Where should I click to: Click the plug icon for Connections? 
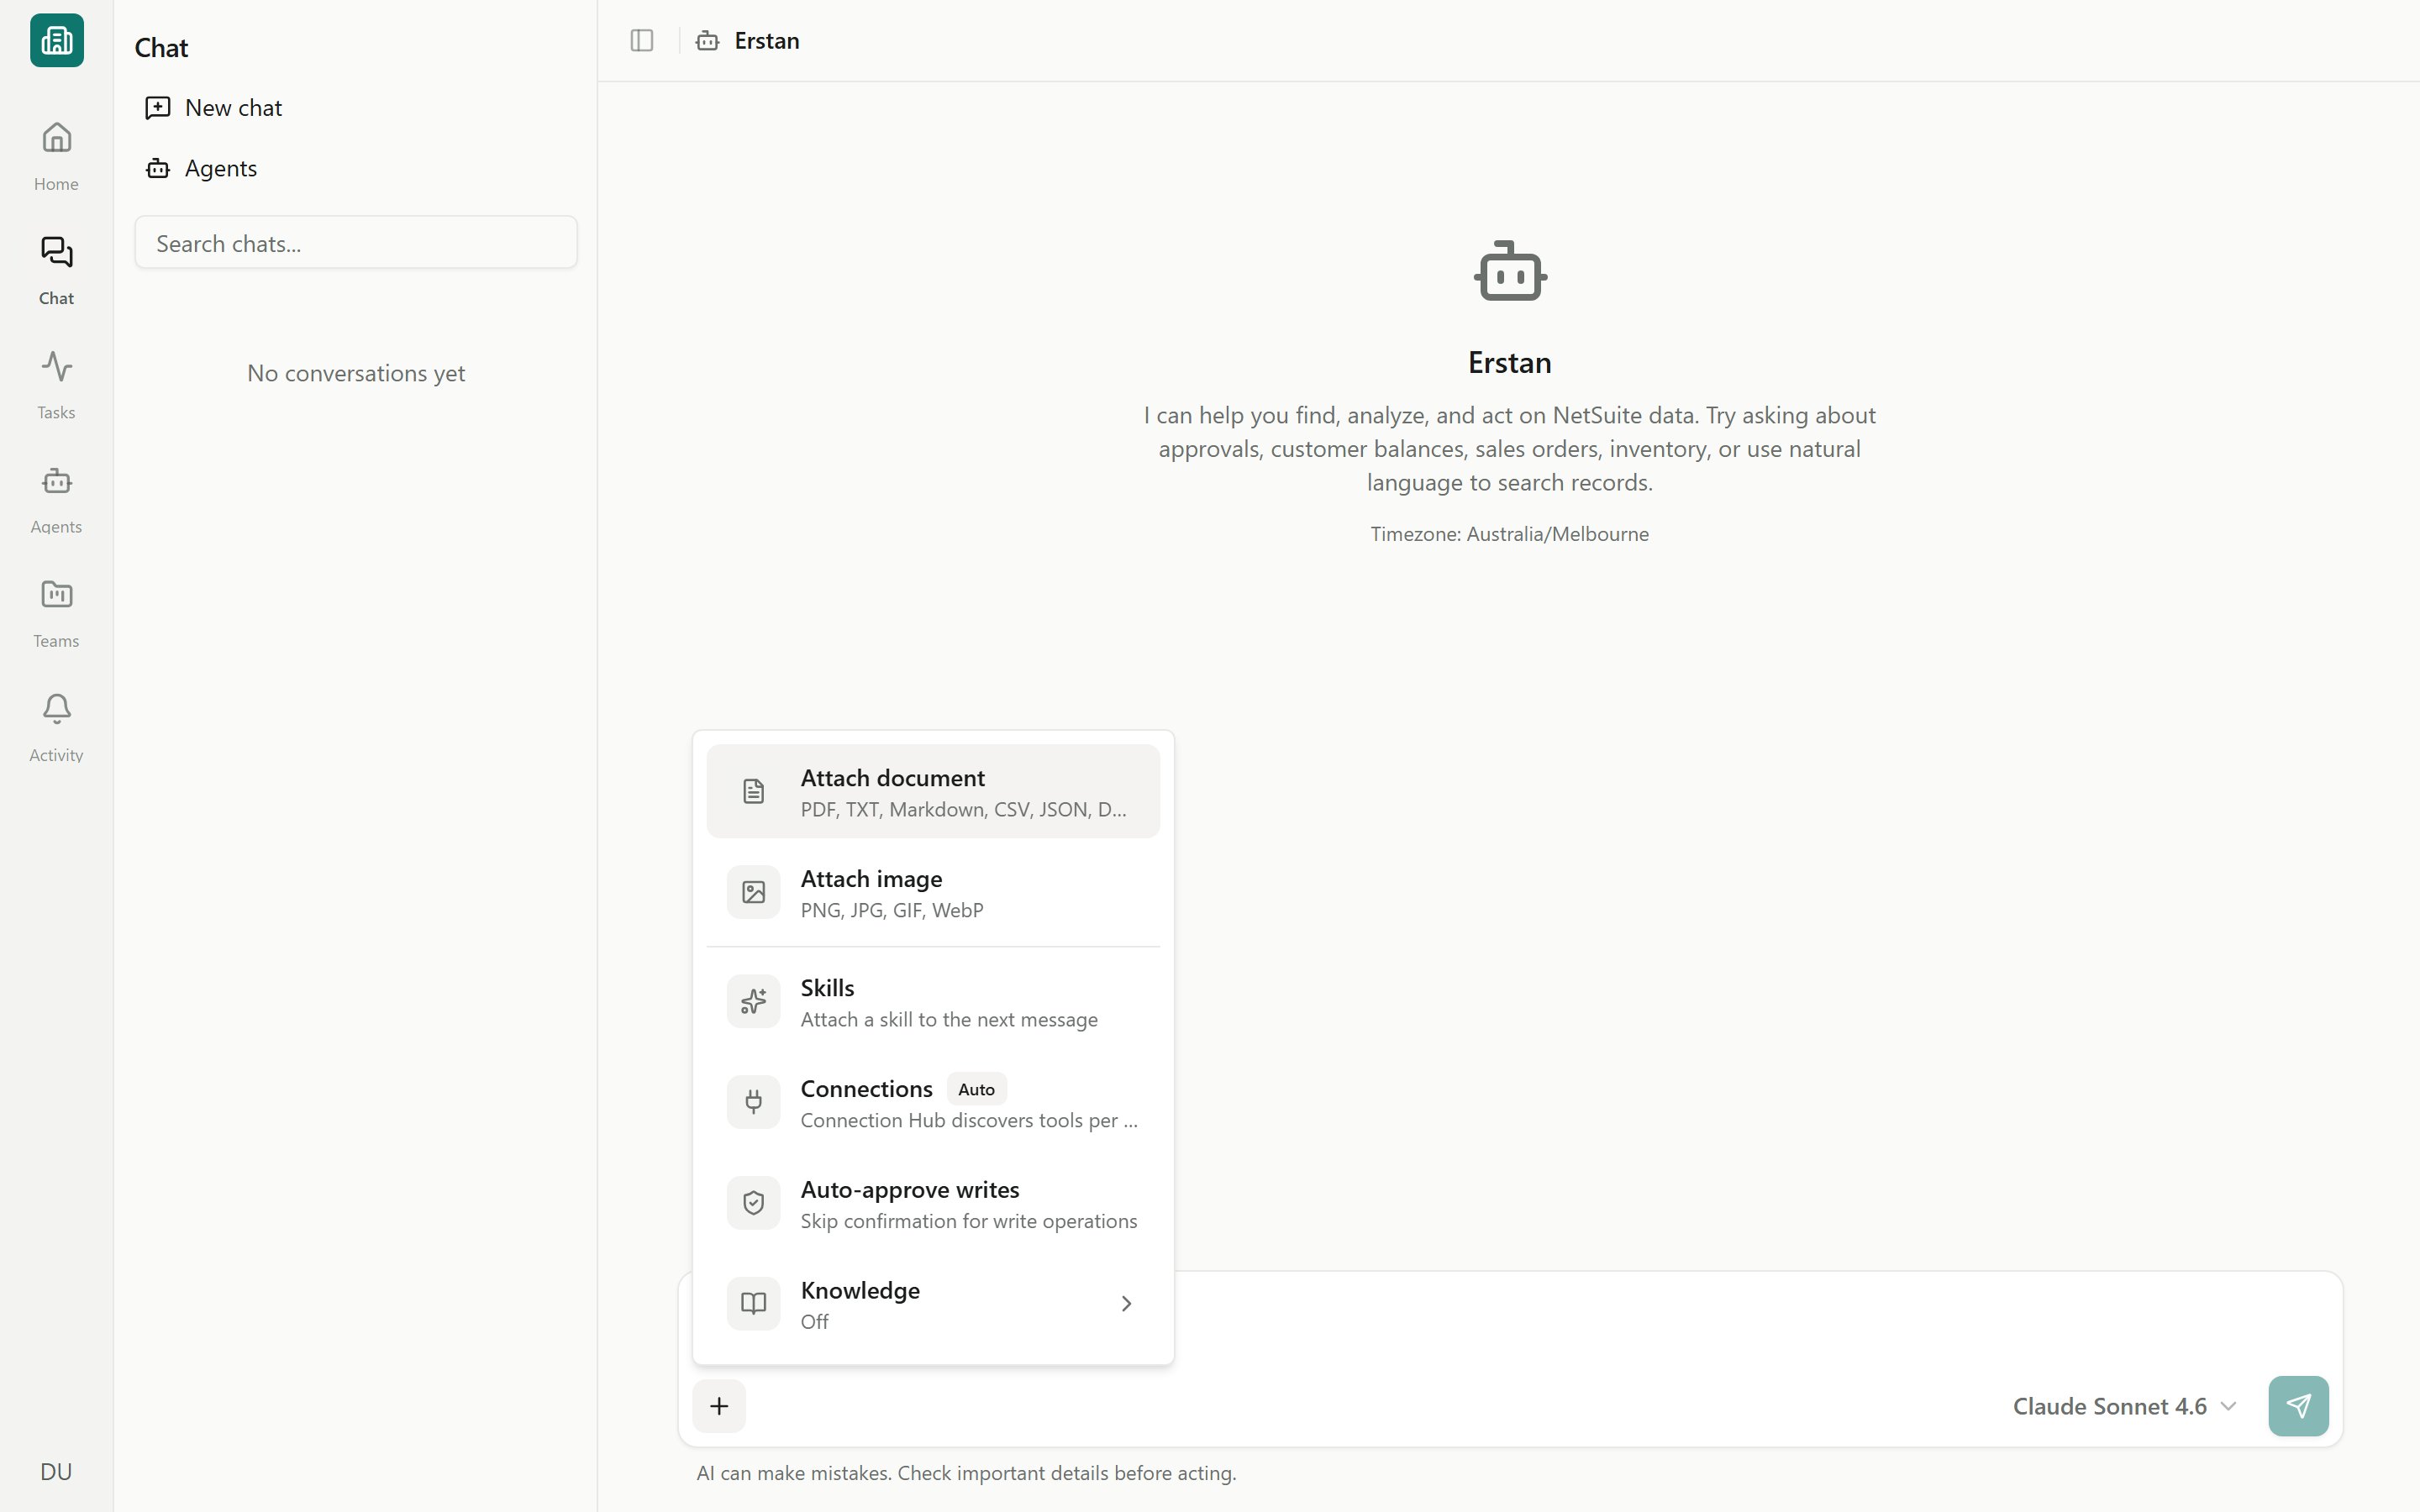(753, 1102)
